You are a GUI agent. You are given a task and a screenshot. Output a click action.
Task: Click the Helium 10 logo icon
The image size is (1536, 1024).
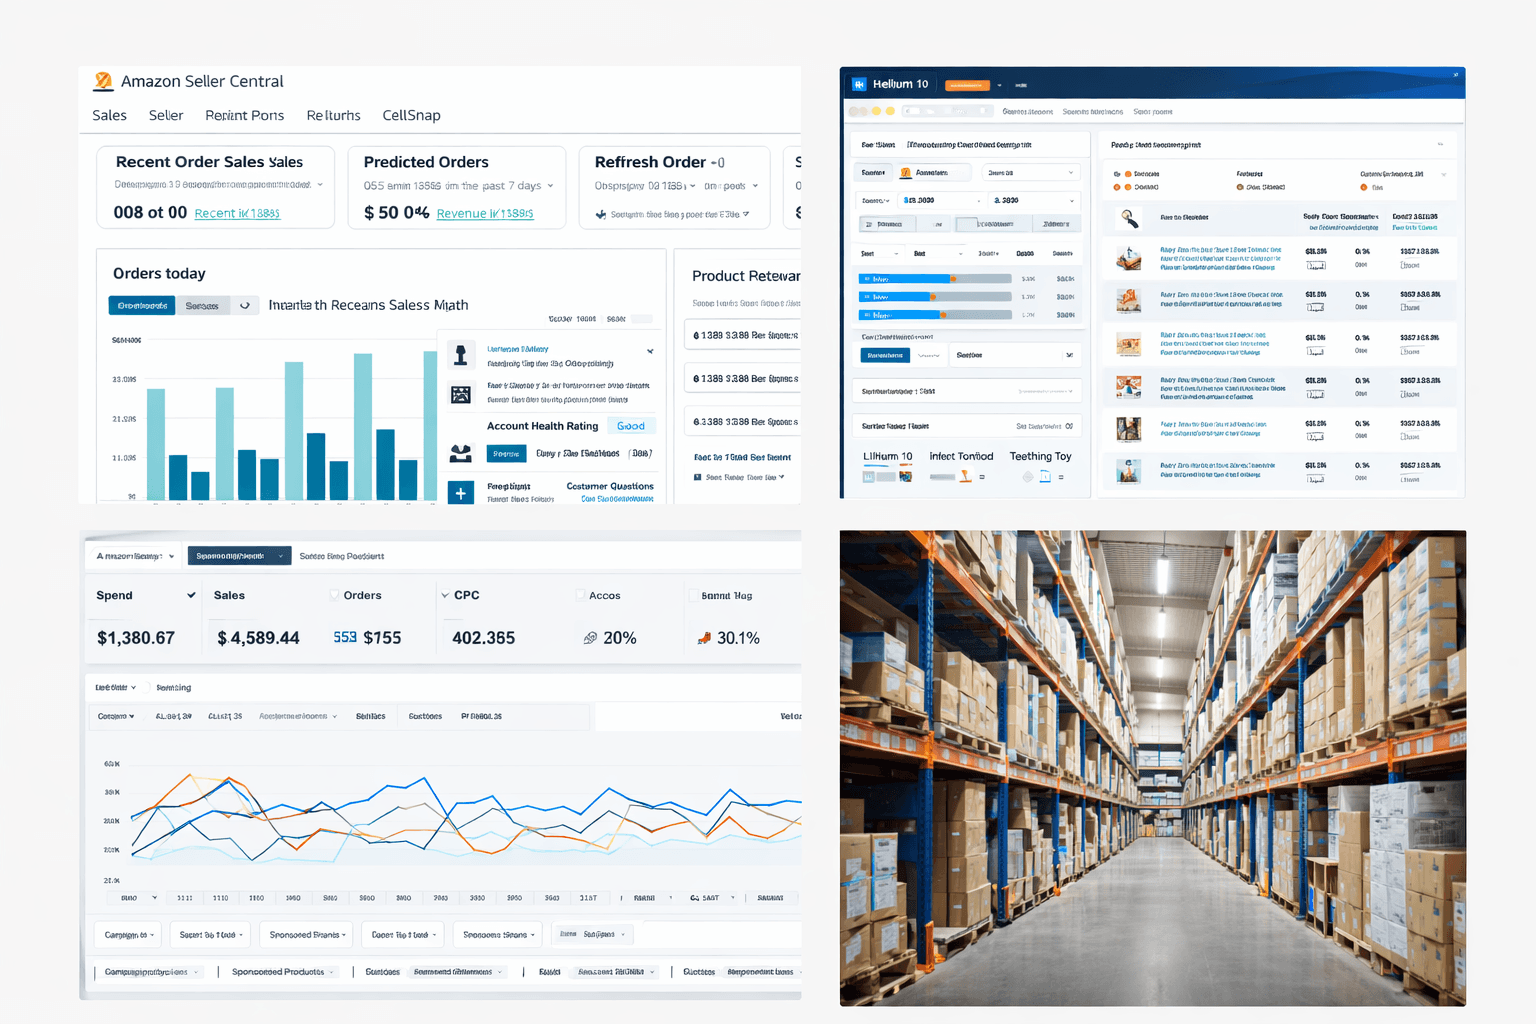[859, 84]
